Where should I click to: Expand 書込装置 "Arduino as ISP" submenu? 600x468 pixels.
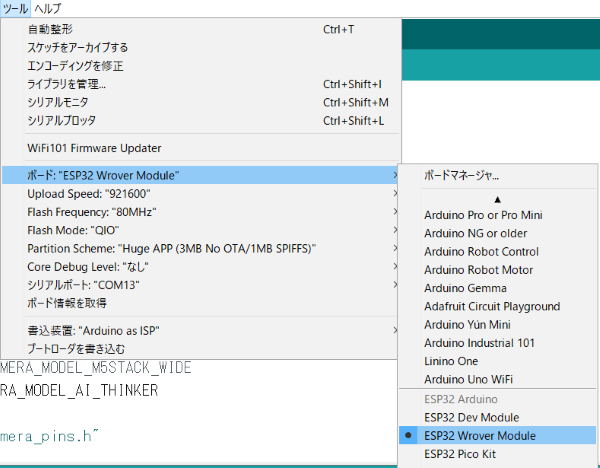coord(95,330)
